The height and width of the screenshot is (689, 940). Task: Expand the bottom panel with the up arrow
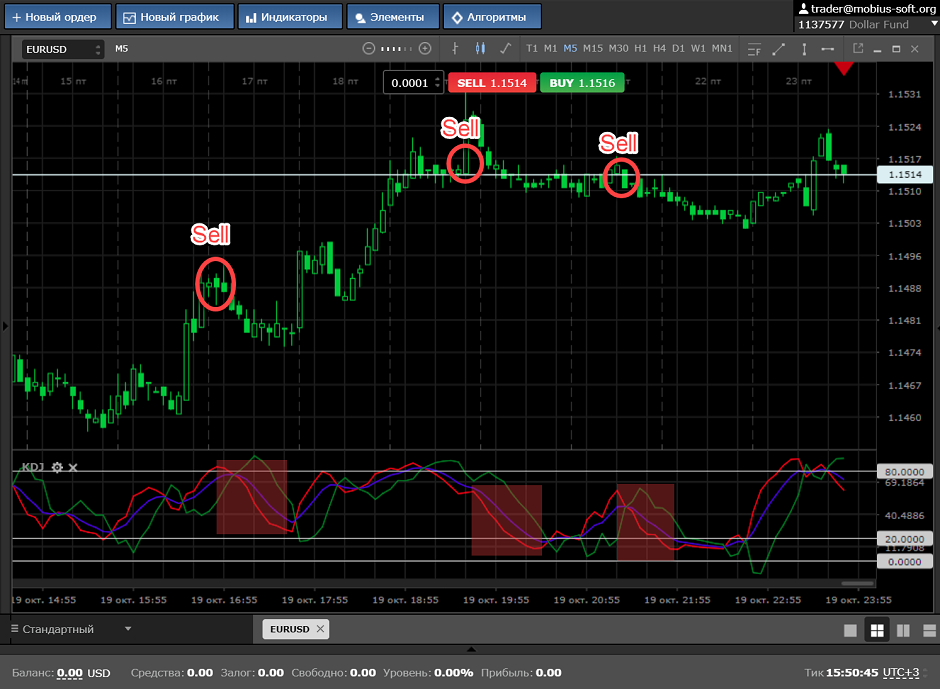[471, 649]
